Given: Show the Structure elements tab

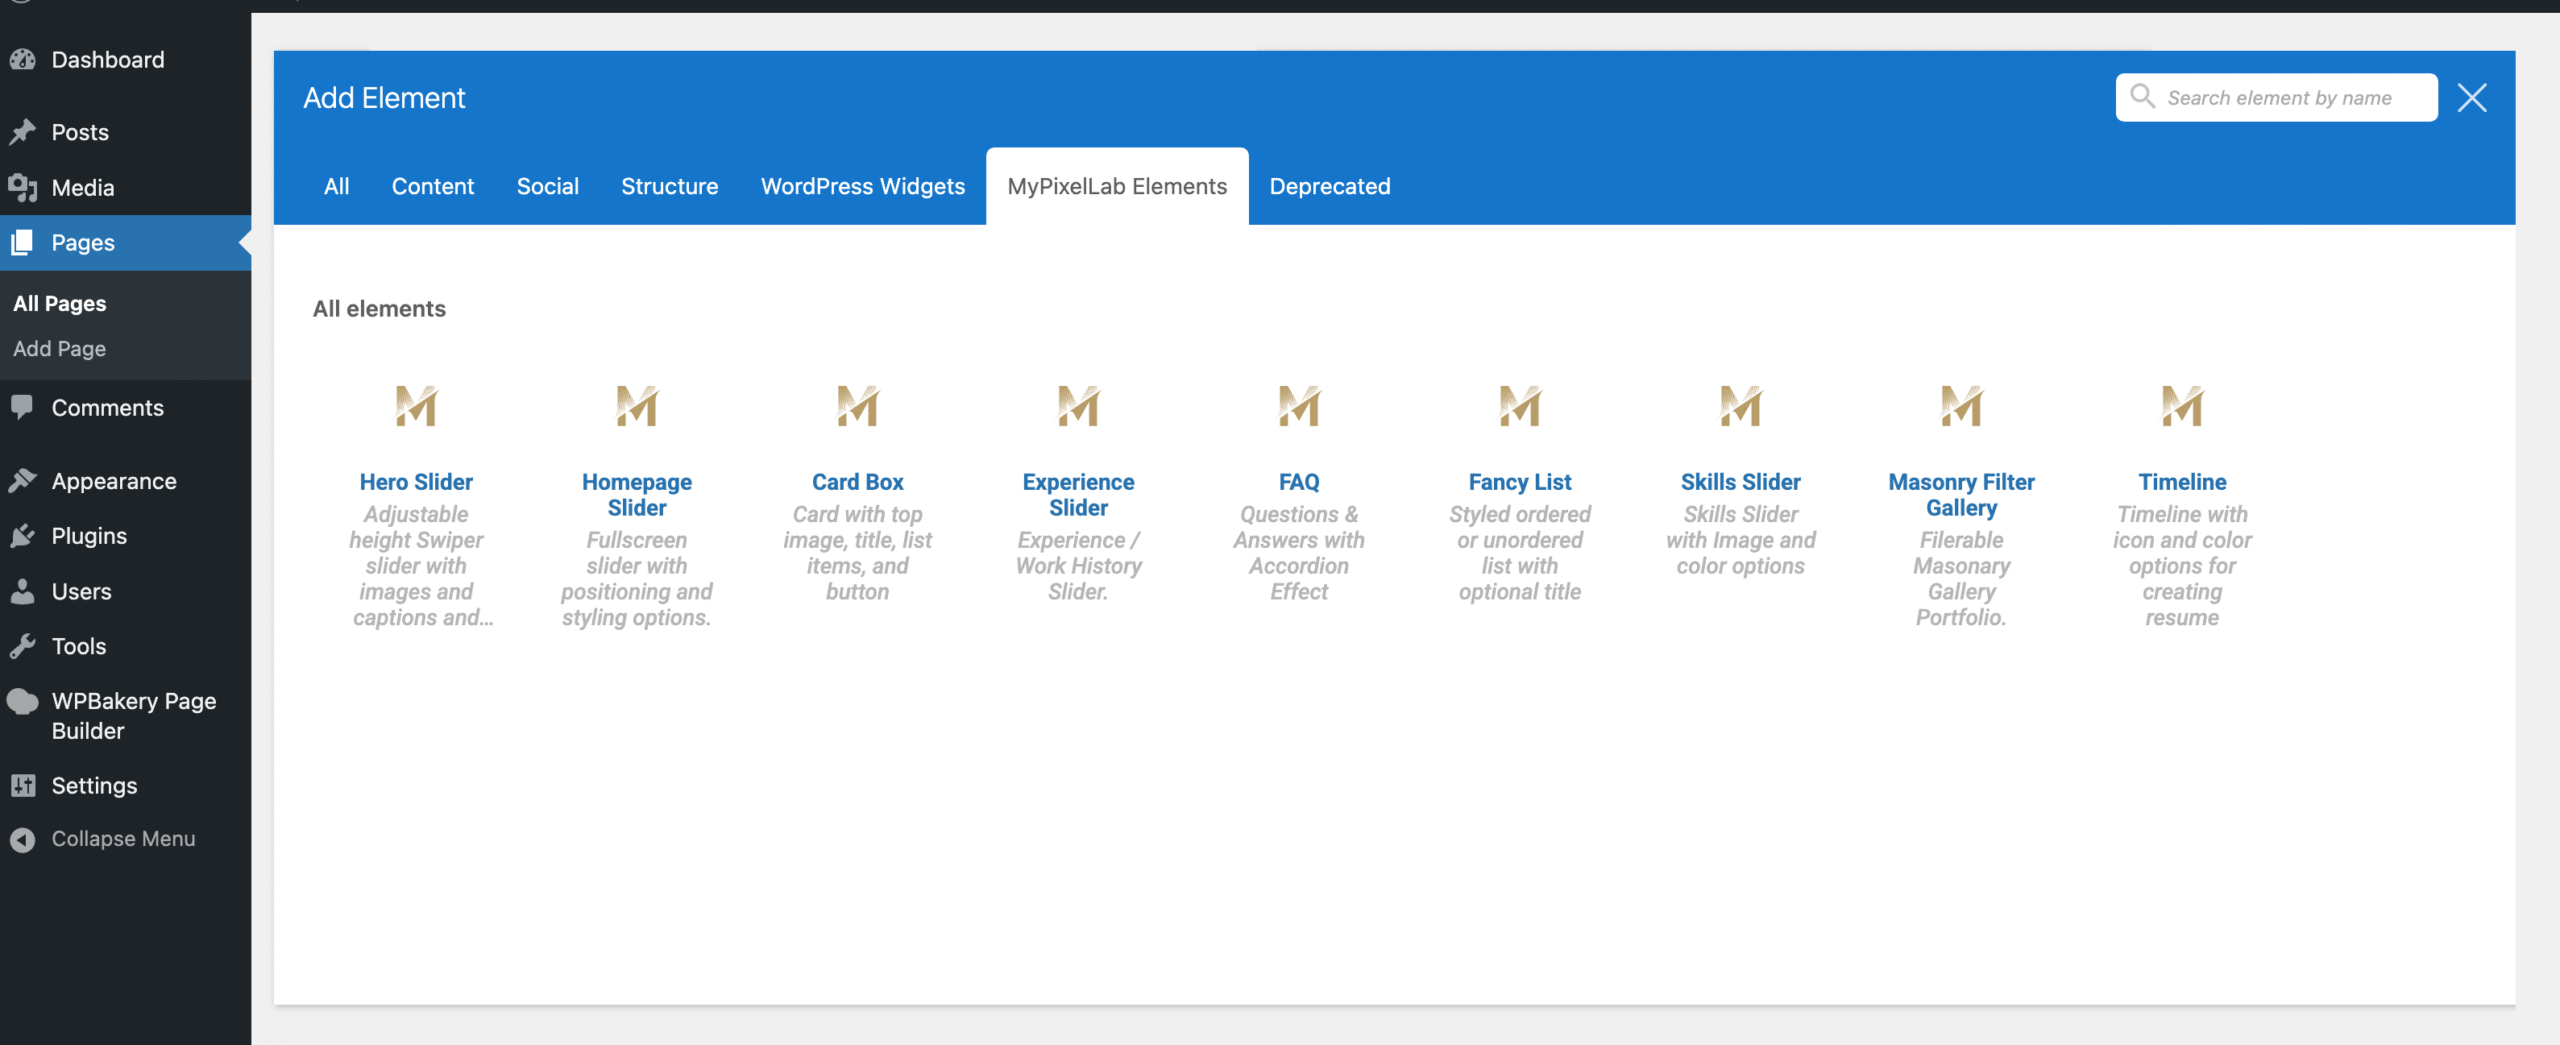Looking at the screenshot, I should point(669,186).
